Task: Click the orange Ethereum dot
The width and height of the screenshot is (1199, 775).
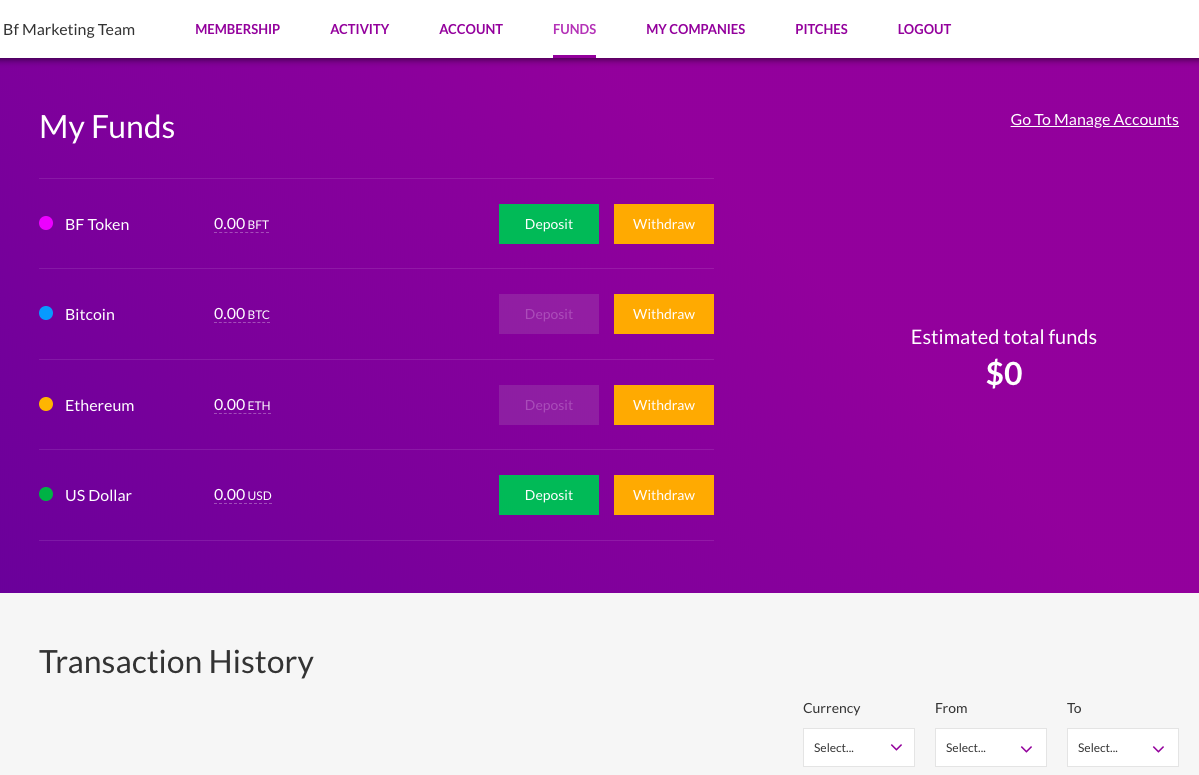Action: tap(46, 404)
